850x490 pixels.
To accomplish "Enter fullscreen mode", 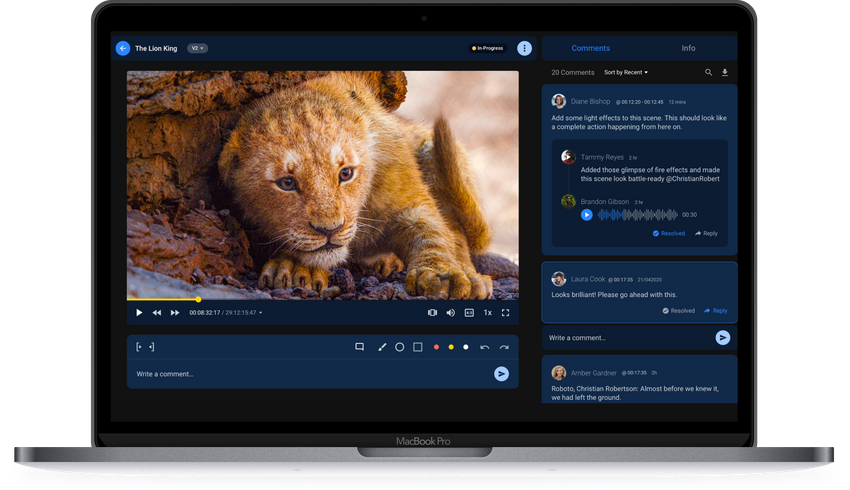I will pos(505,313).
